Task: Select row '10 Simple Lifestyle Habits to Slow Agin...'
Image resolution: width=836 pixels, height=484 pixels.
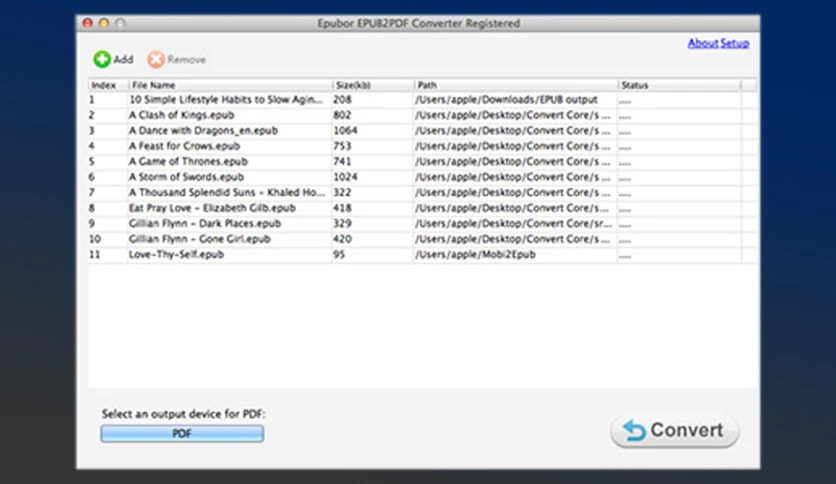Action: (x=226, y=100)
